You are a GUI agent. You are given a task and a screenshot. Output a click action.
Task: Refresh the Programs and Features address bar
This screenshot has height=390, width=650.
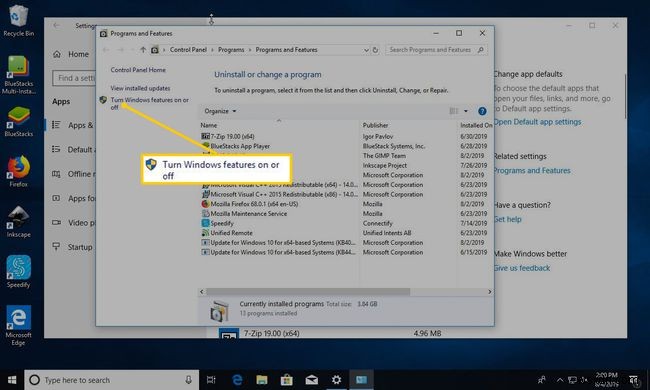(375, 50)
